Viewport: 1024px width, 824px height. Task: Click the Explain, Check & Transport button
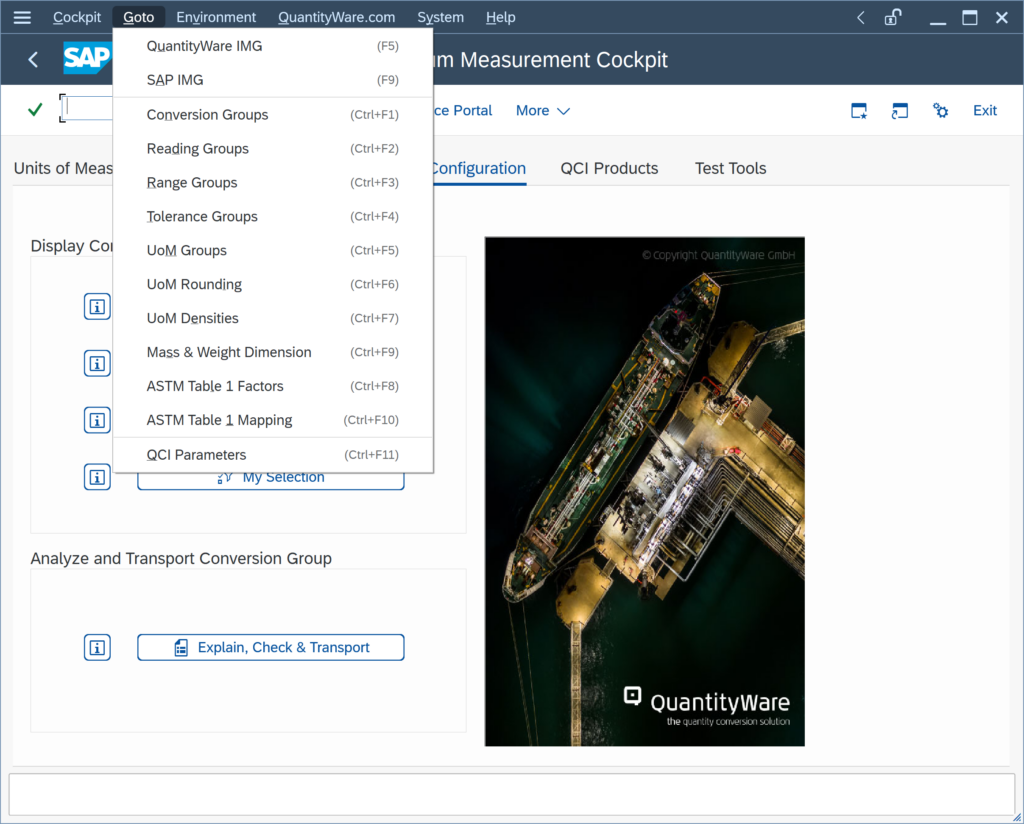[270, 647]
